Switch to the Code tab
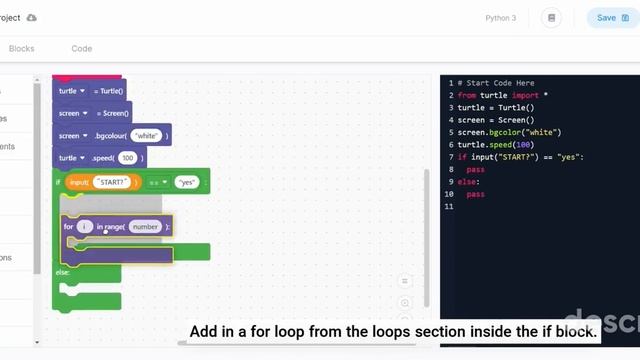This screenshot has width=640, height=360. pos(82,49)
